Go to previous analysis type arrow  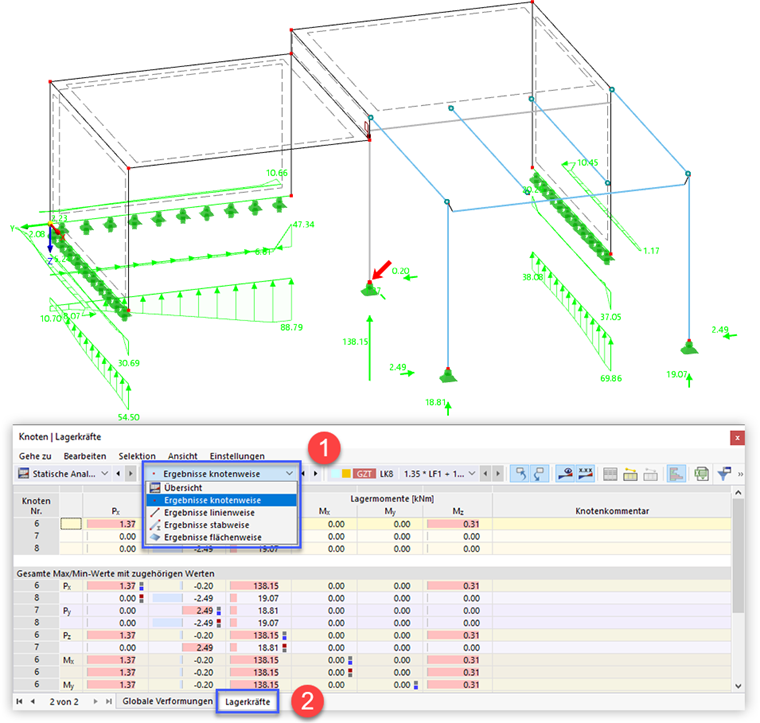click(x=118, y=473)
